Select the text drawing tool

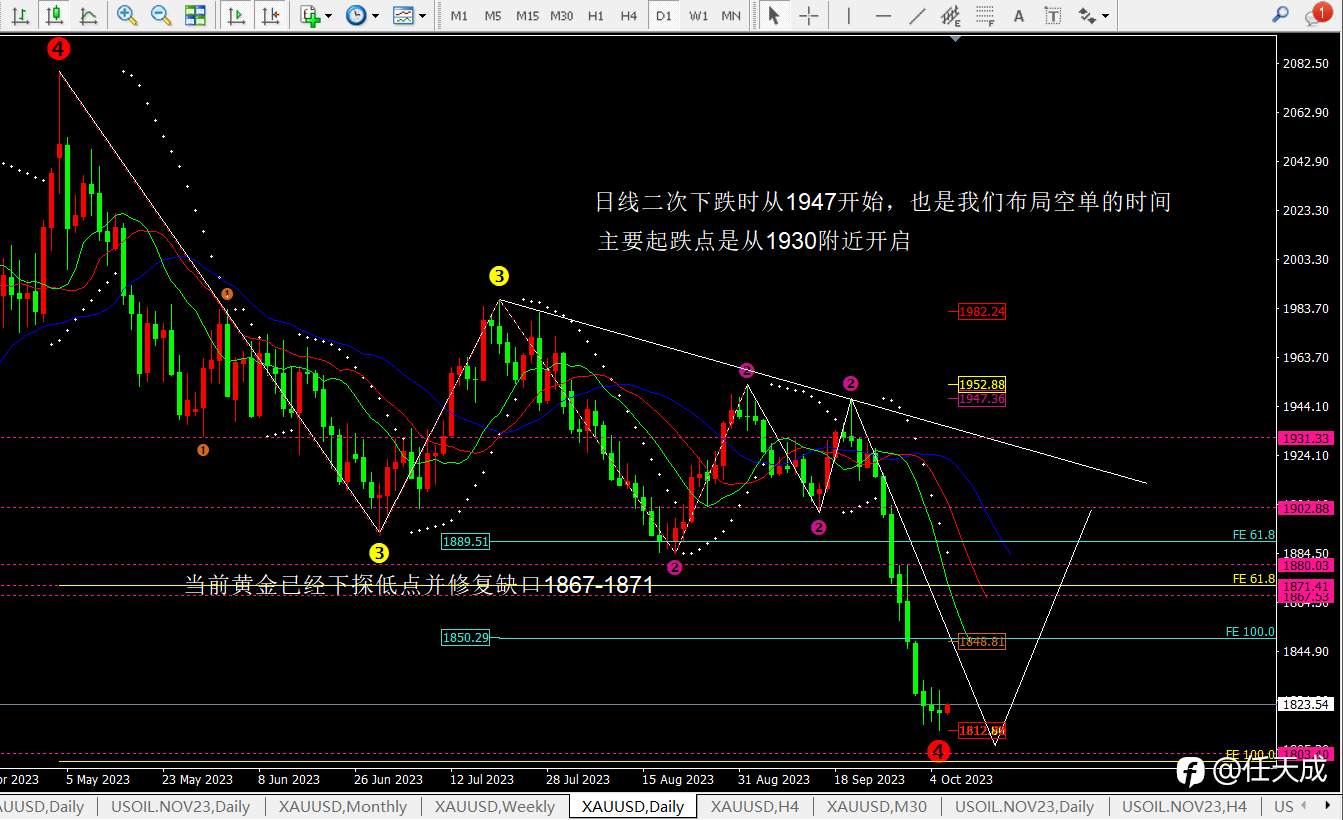click(1019, 15)
